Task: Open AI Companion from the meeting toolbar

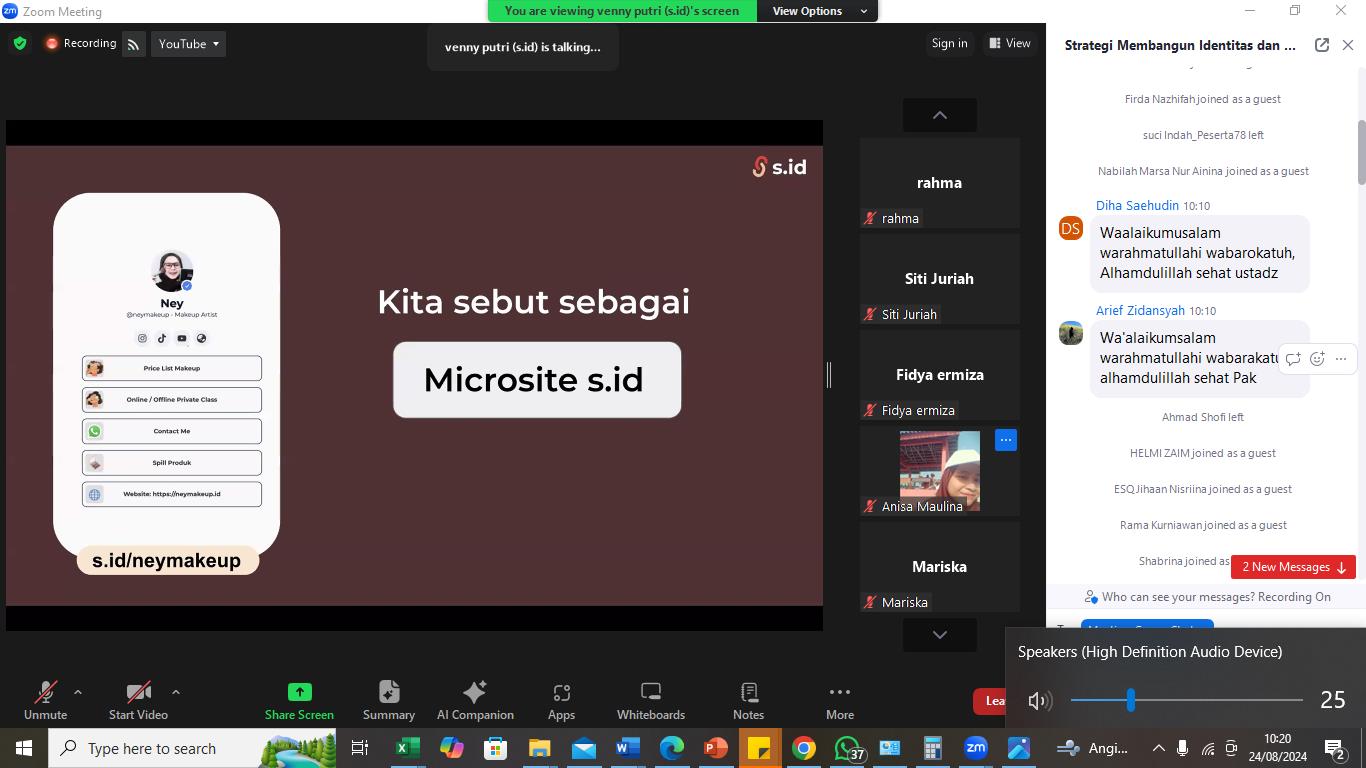Action: click(475, 699)
